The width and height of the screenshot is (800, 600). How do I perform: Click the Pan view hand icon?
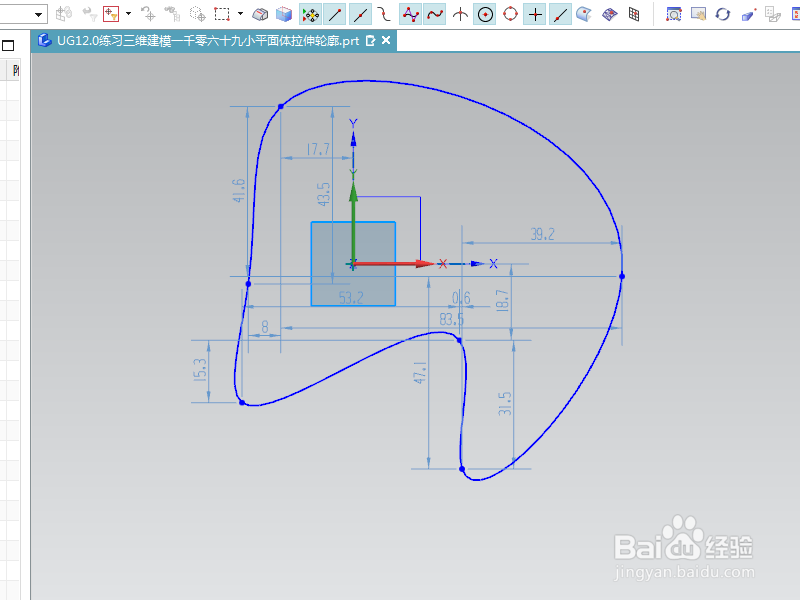pyautogui.click(x=698, y=14)
